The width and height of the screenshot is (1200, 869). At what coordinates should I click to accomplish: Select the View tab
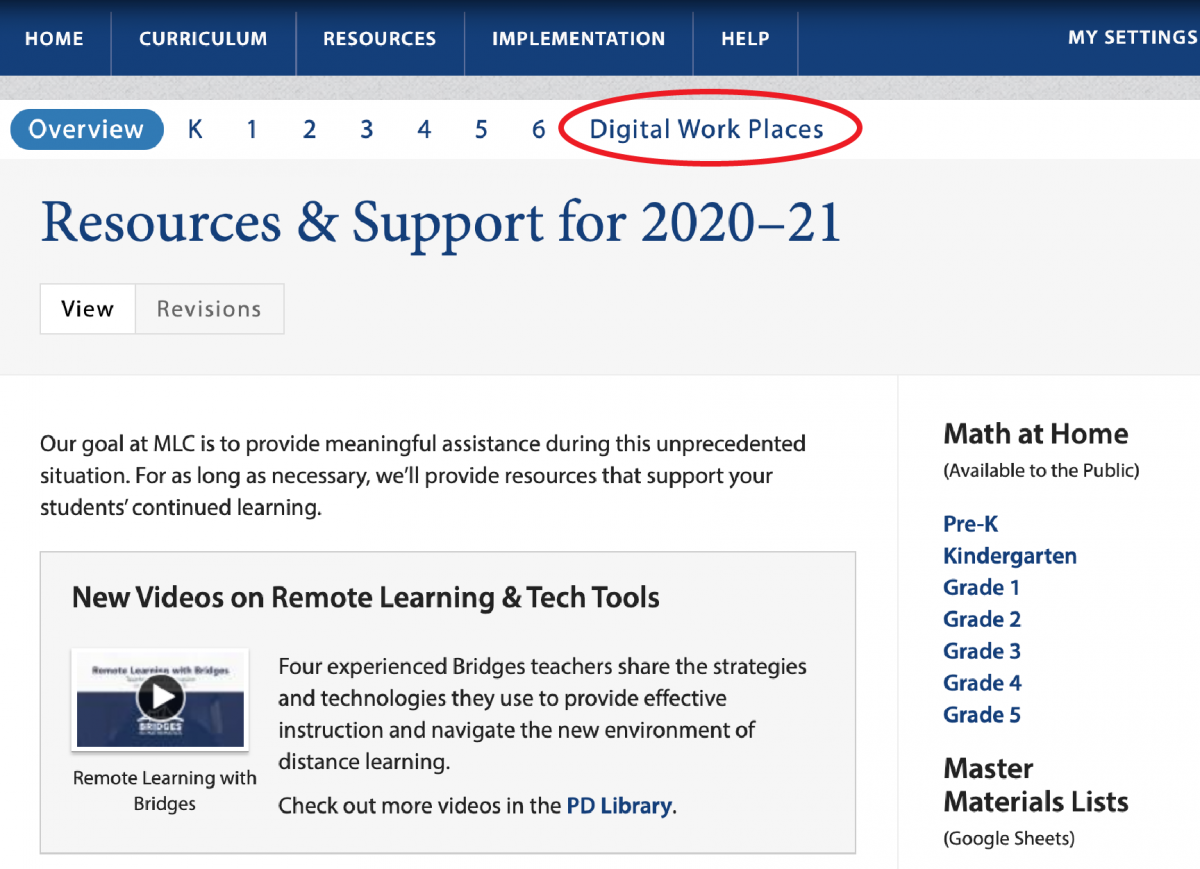87,309
